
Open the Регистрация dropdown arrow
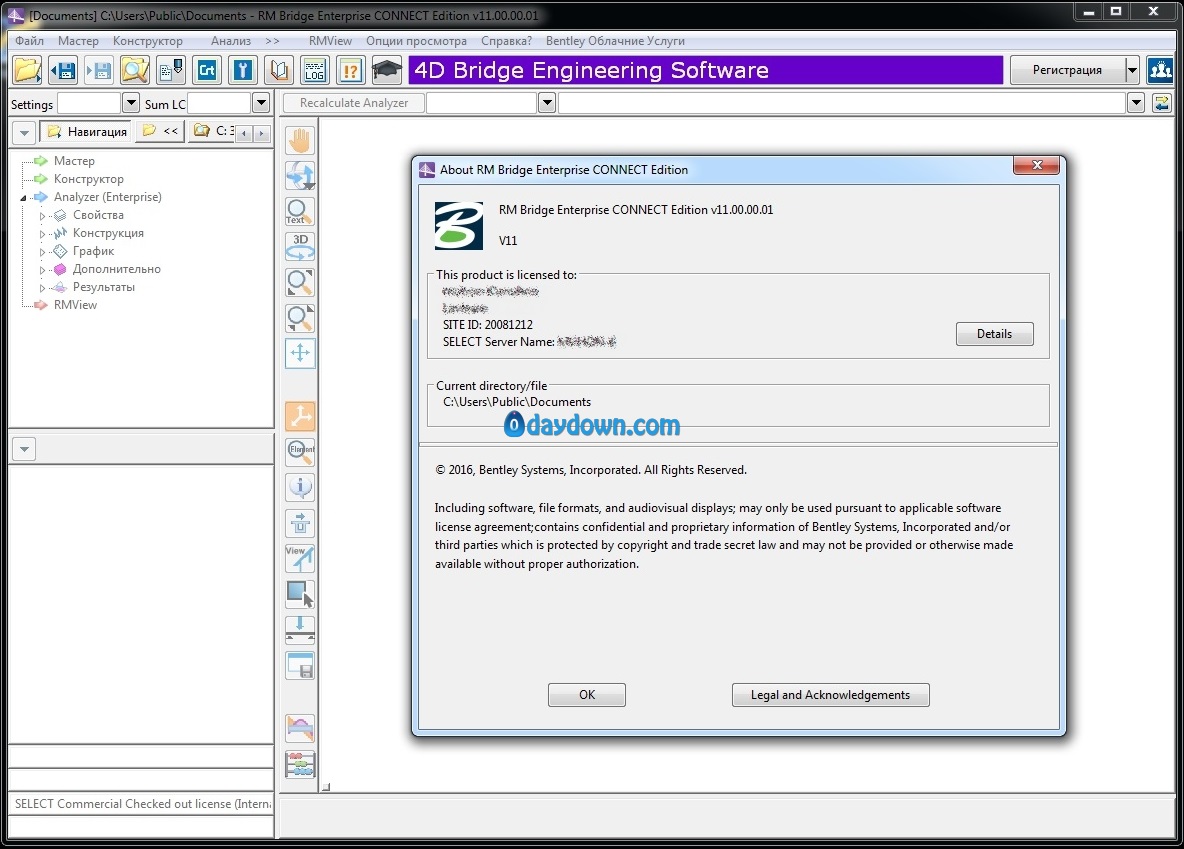click(x=1132, y=70)
